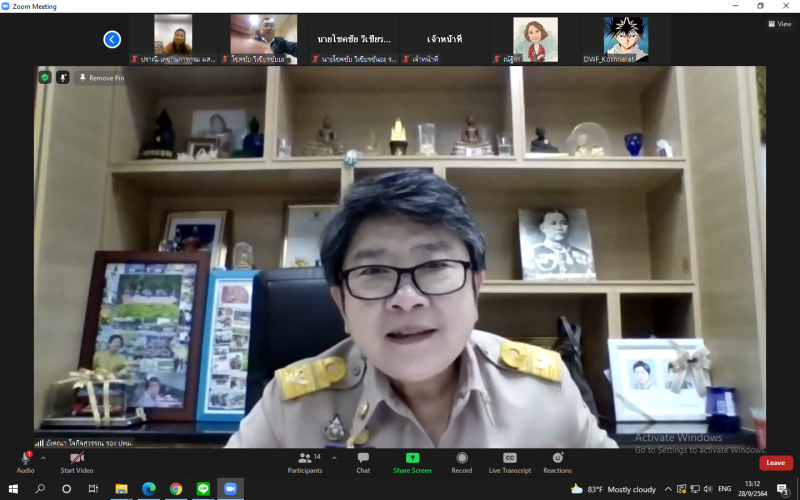800x500 pixels.
Task: Start sharing with Share Screen
Action: click(412, 462)
